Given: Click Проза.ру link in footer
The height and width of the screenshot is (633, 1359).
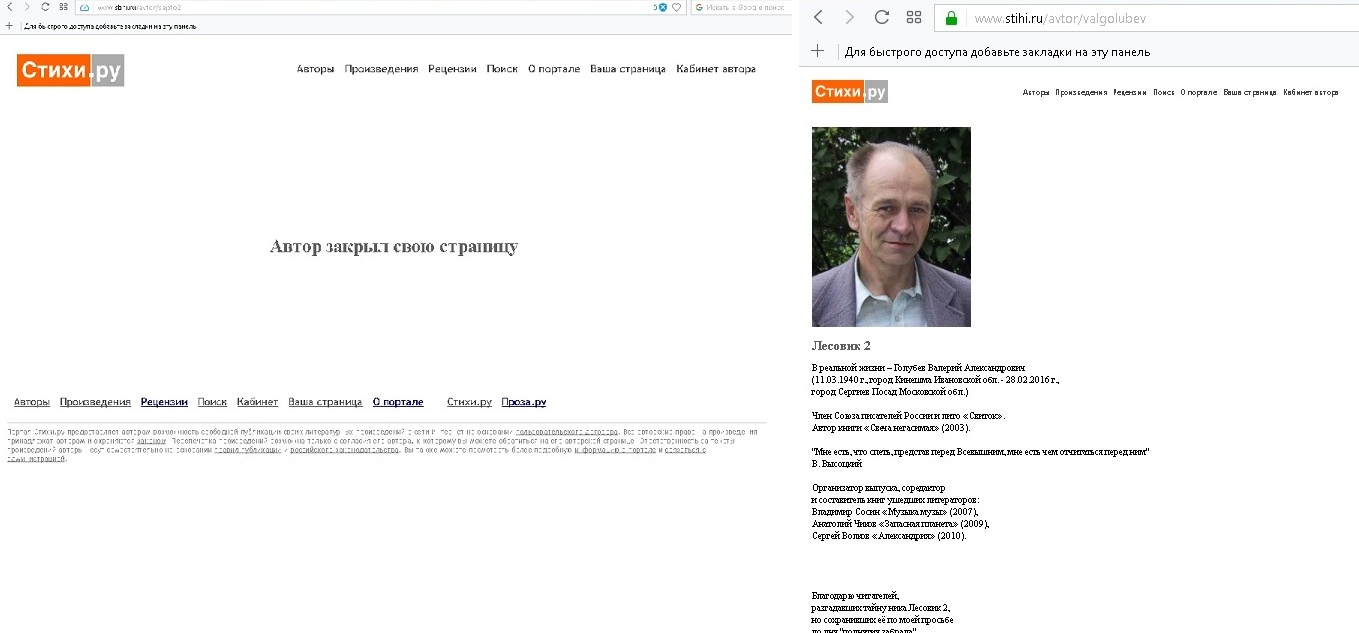Looking at the screenshot, I should click(524, 402).
